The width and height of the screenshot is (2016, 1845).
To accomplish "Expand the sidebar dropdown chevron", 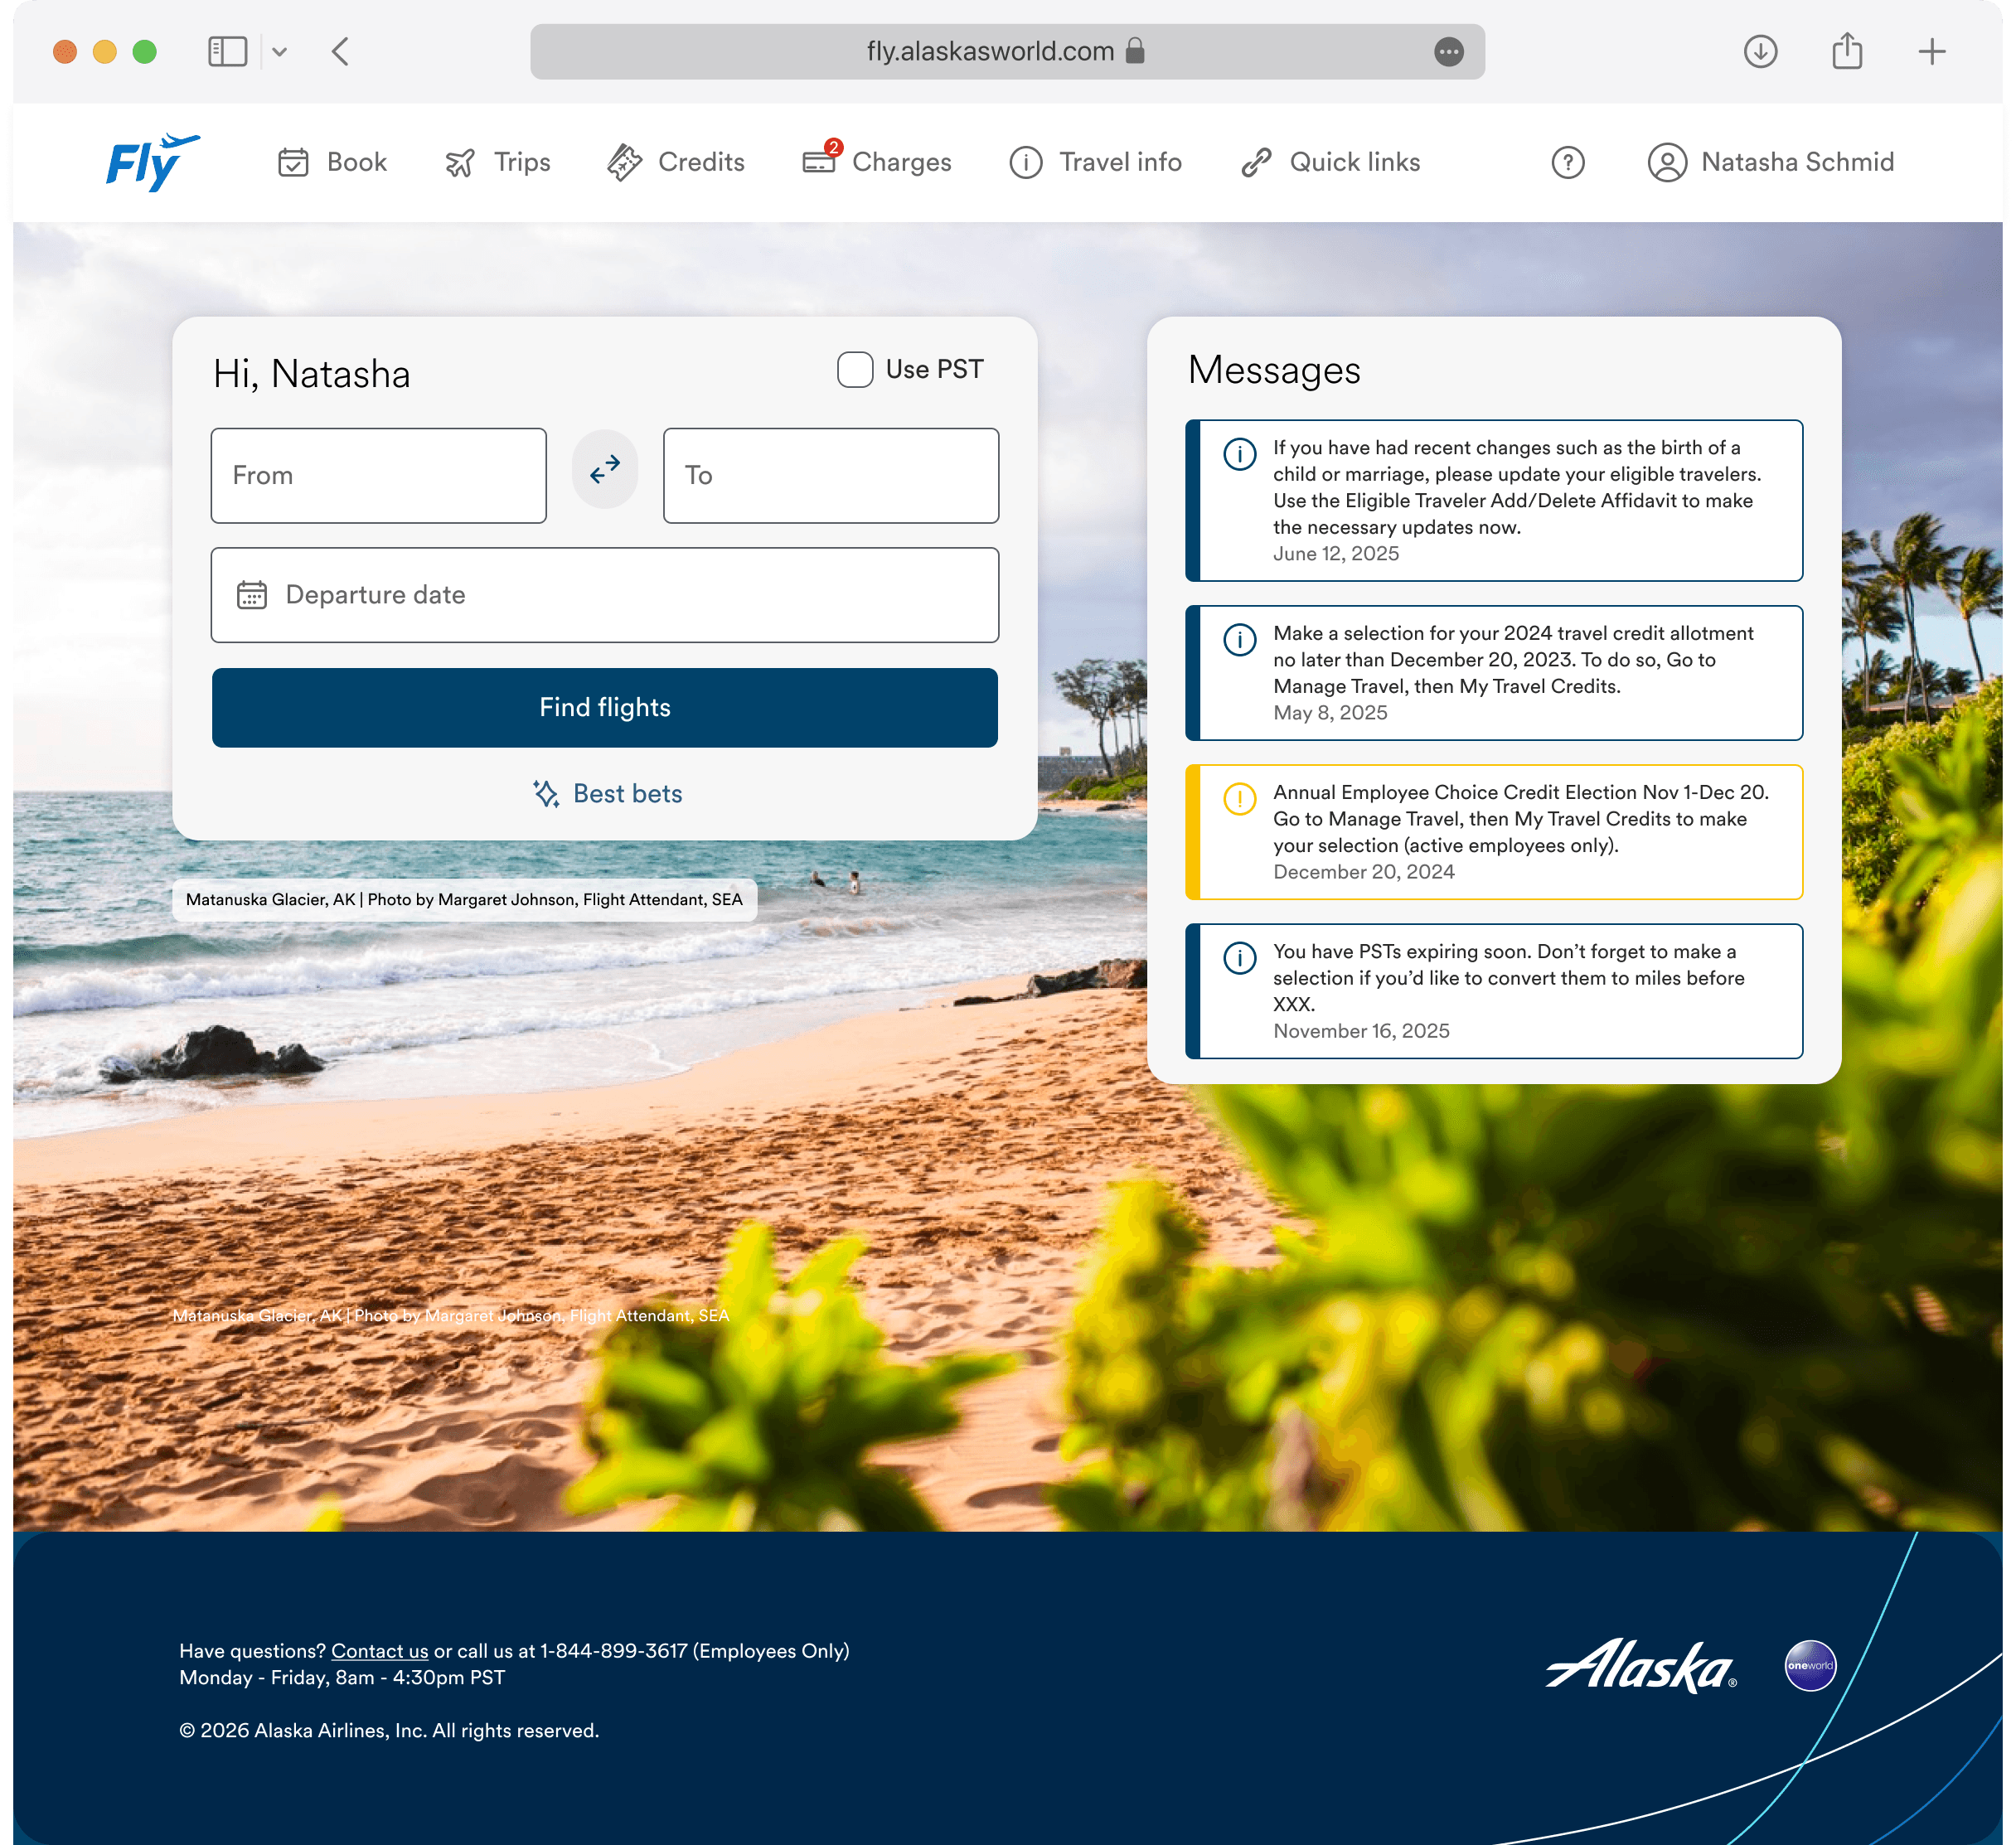I will (x=280, y=51).
